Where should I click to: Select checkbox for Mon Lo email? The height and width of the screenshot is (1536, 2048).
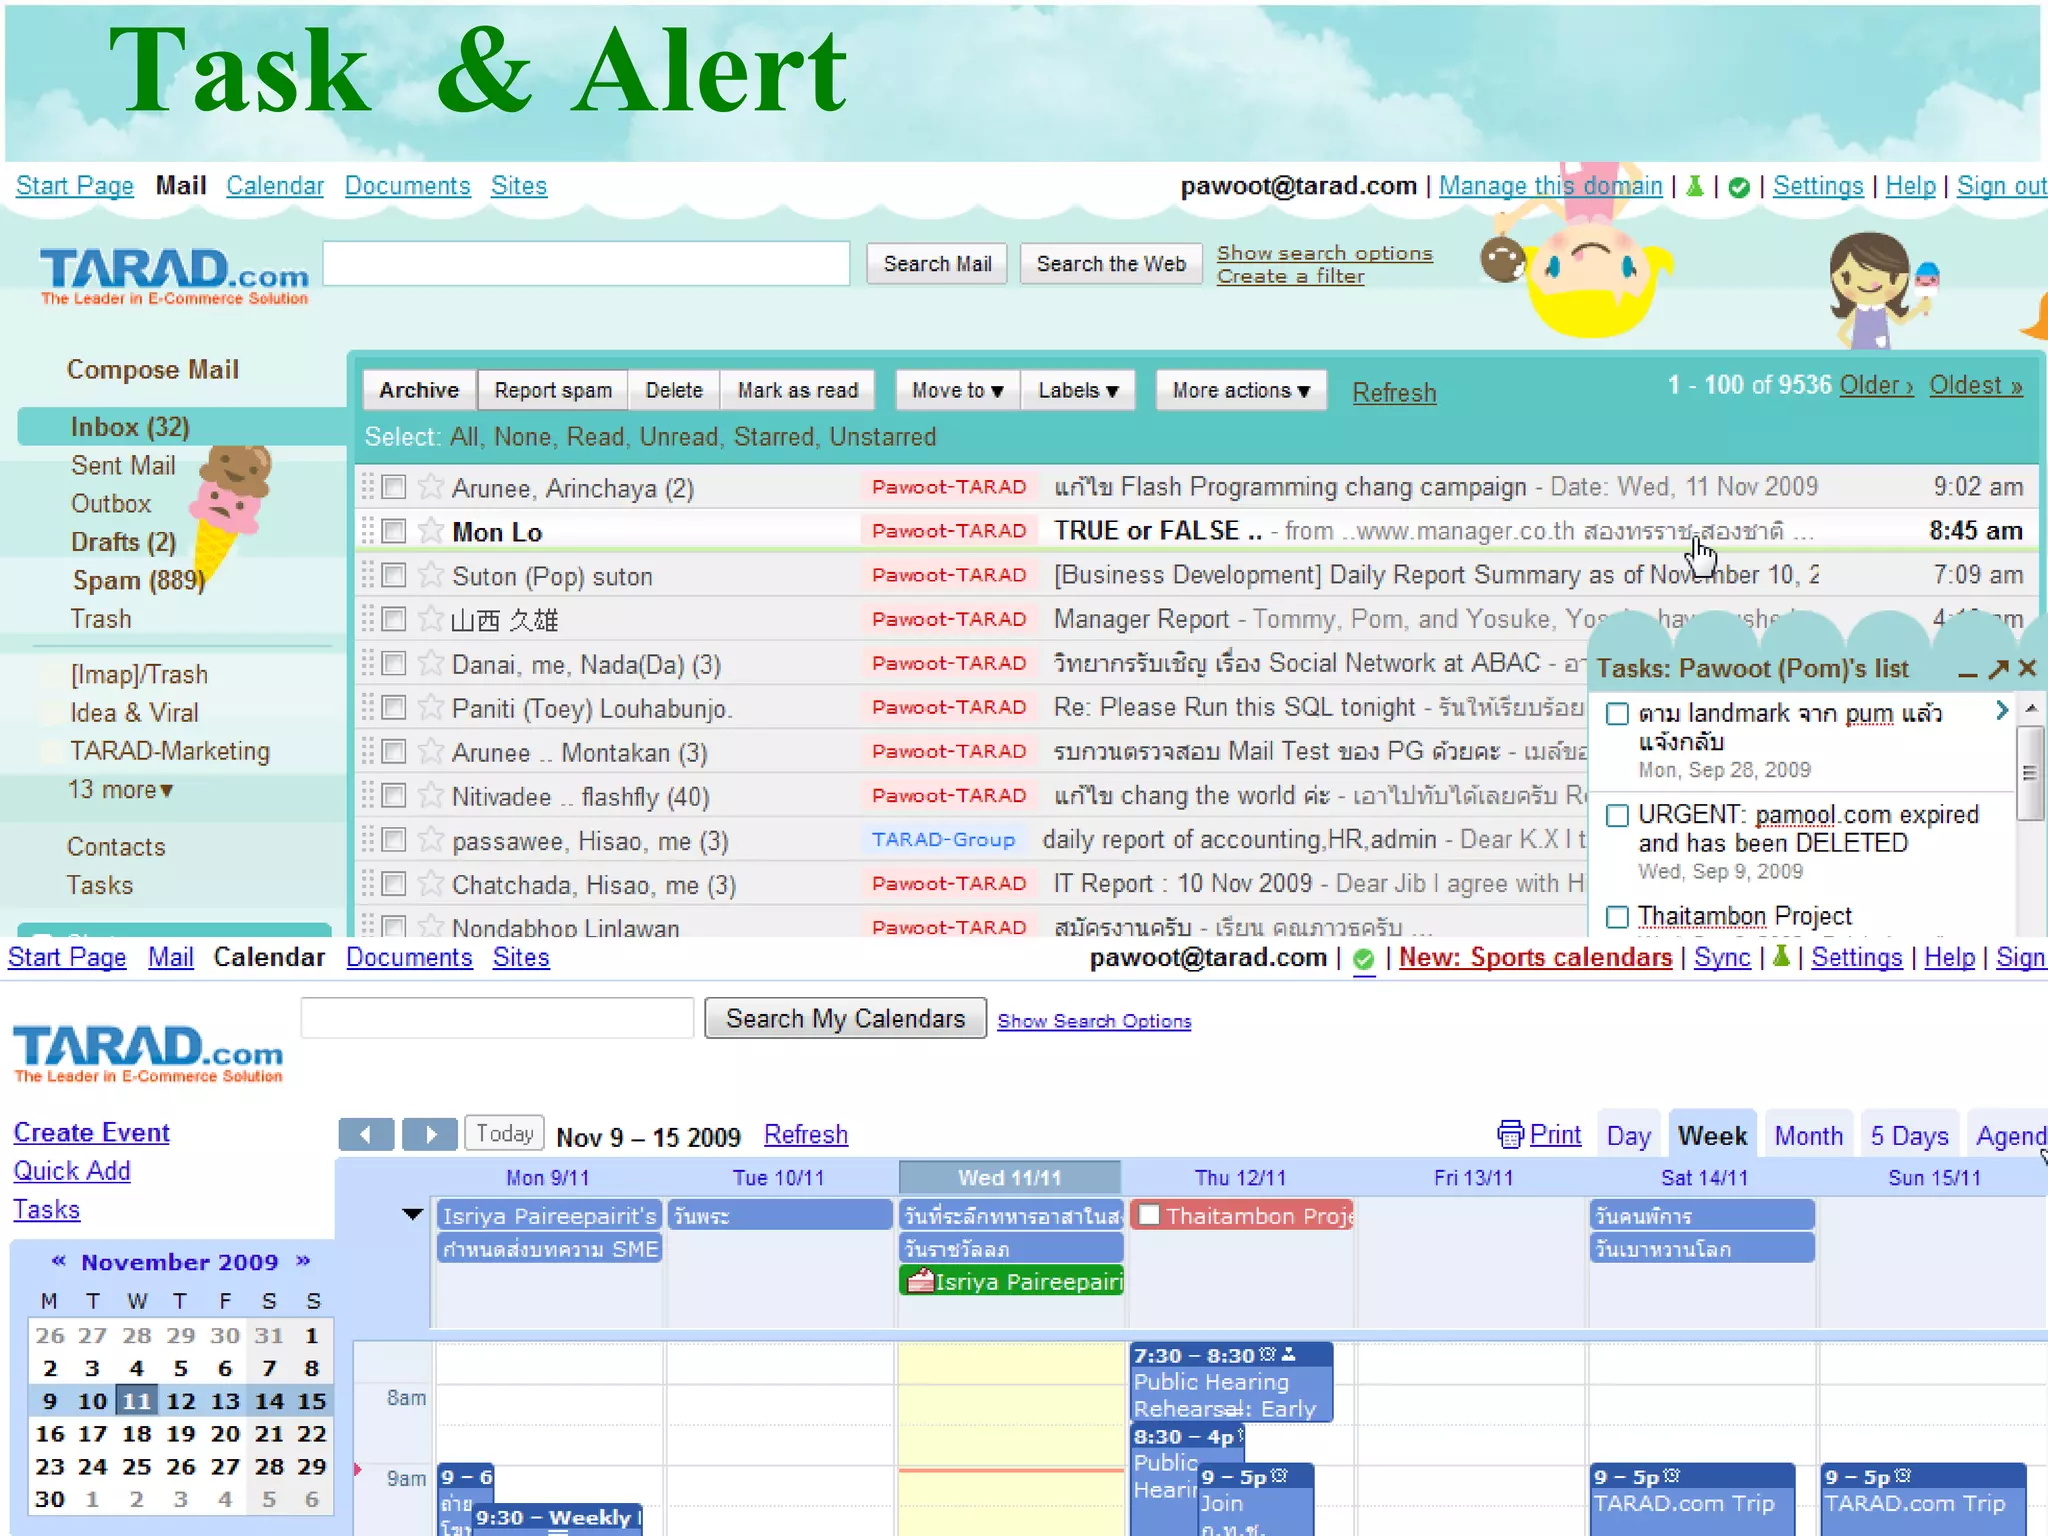tap(394, 531)
